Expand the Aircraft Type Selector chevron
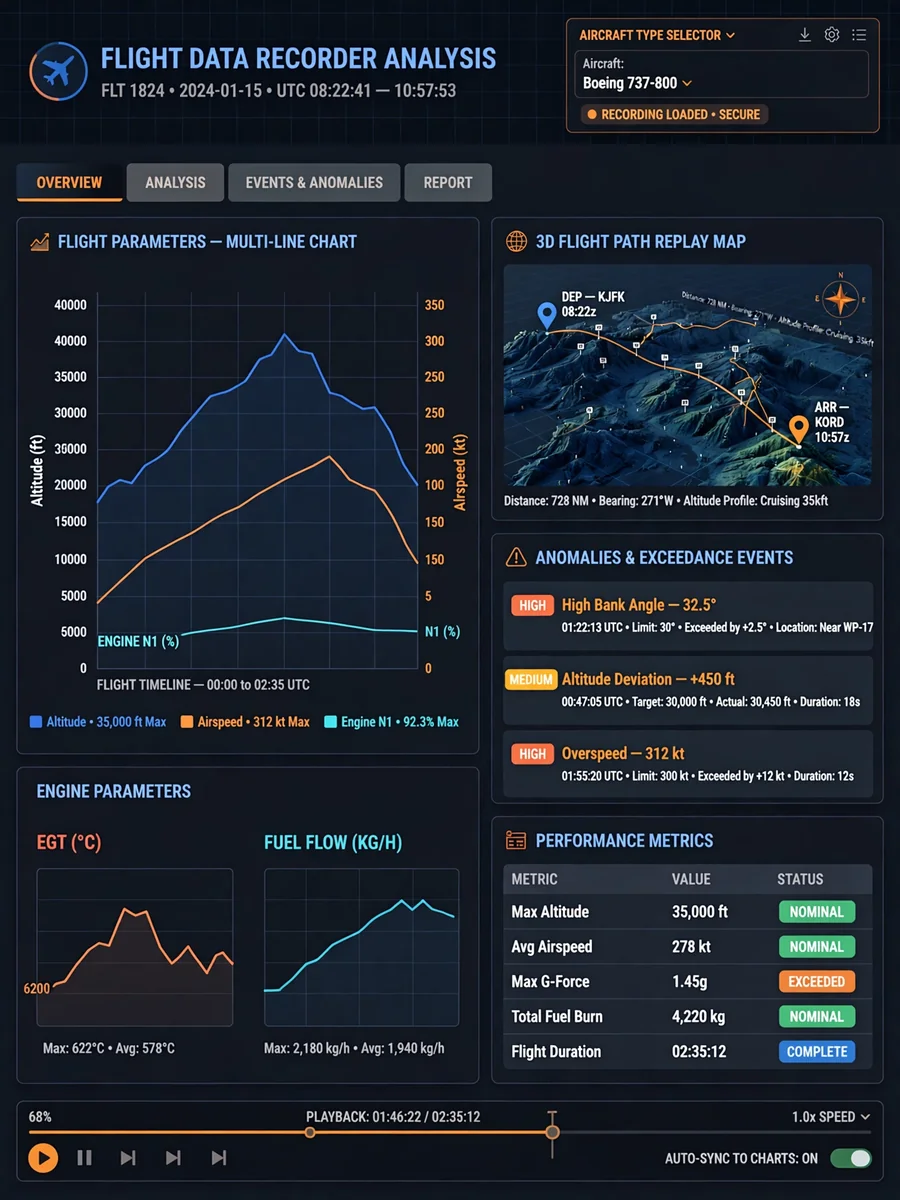This screenshot has height=1200, width=900. tap(731, 35)
